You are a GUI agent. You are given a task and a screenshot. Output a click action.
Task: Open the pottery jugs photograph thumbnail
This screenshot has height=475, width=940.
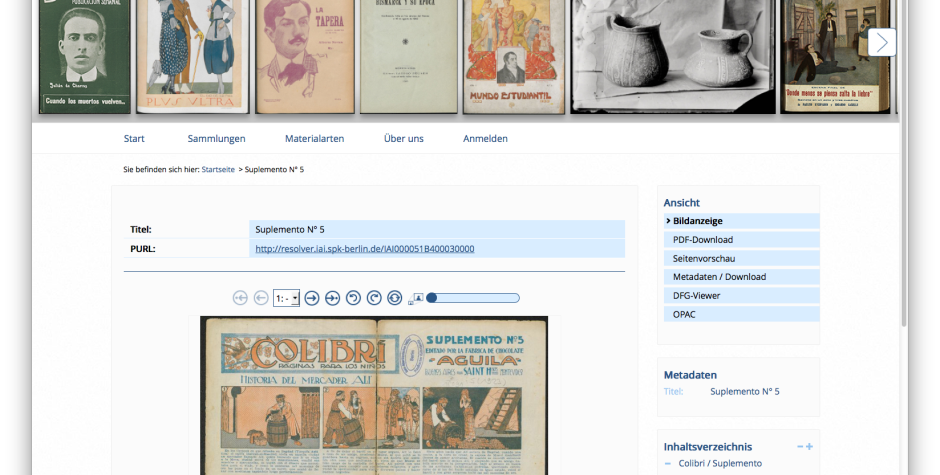[x=673, y=56]
